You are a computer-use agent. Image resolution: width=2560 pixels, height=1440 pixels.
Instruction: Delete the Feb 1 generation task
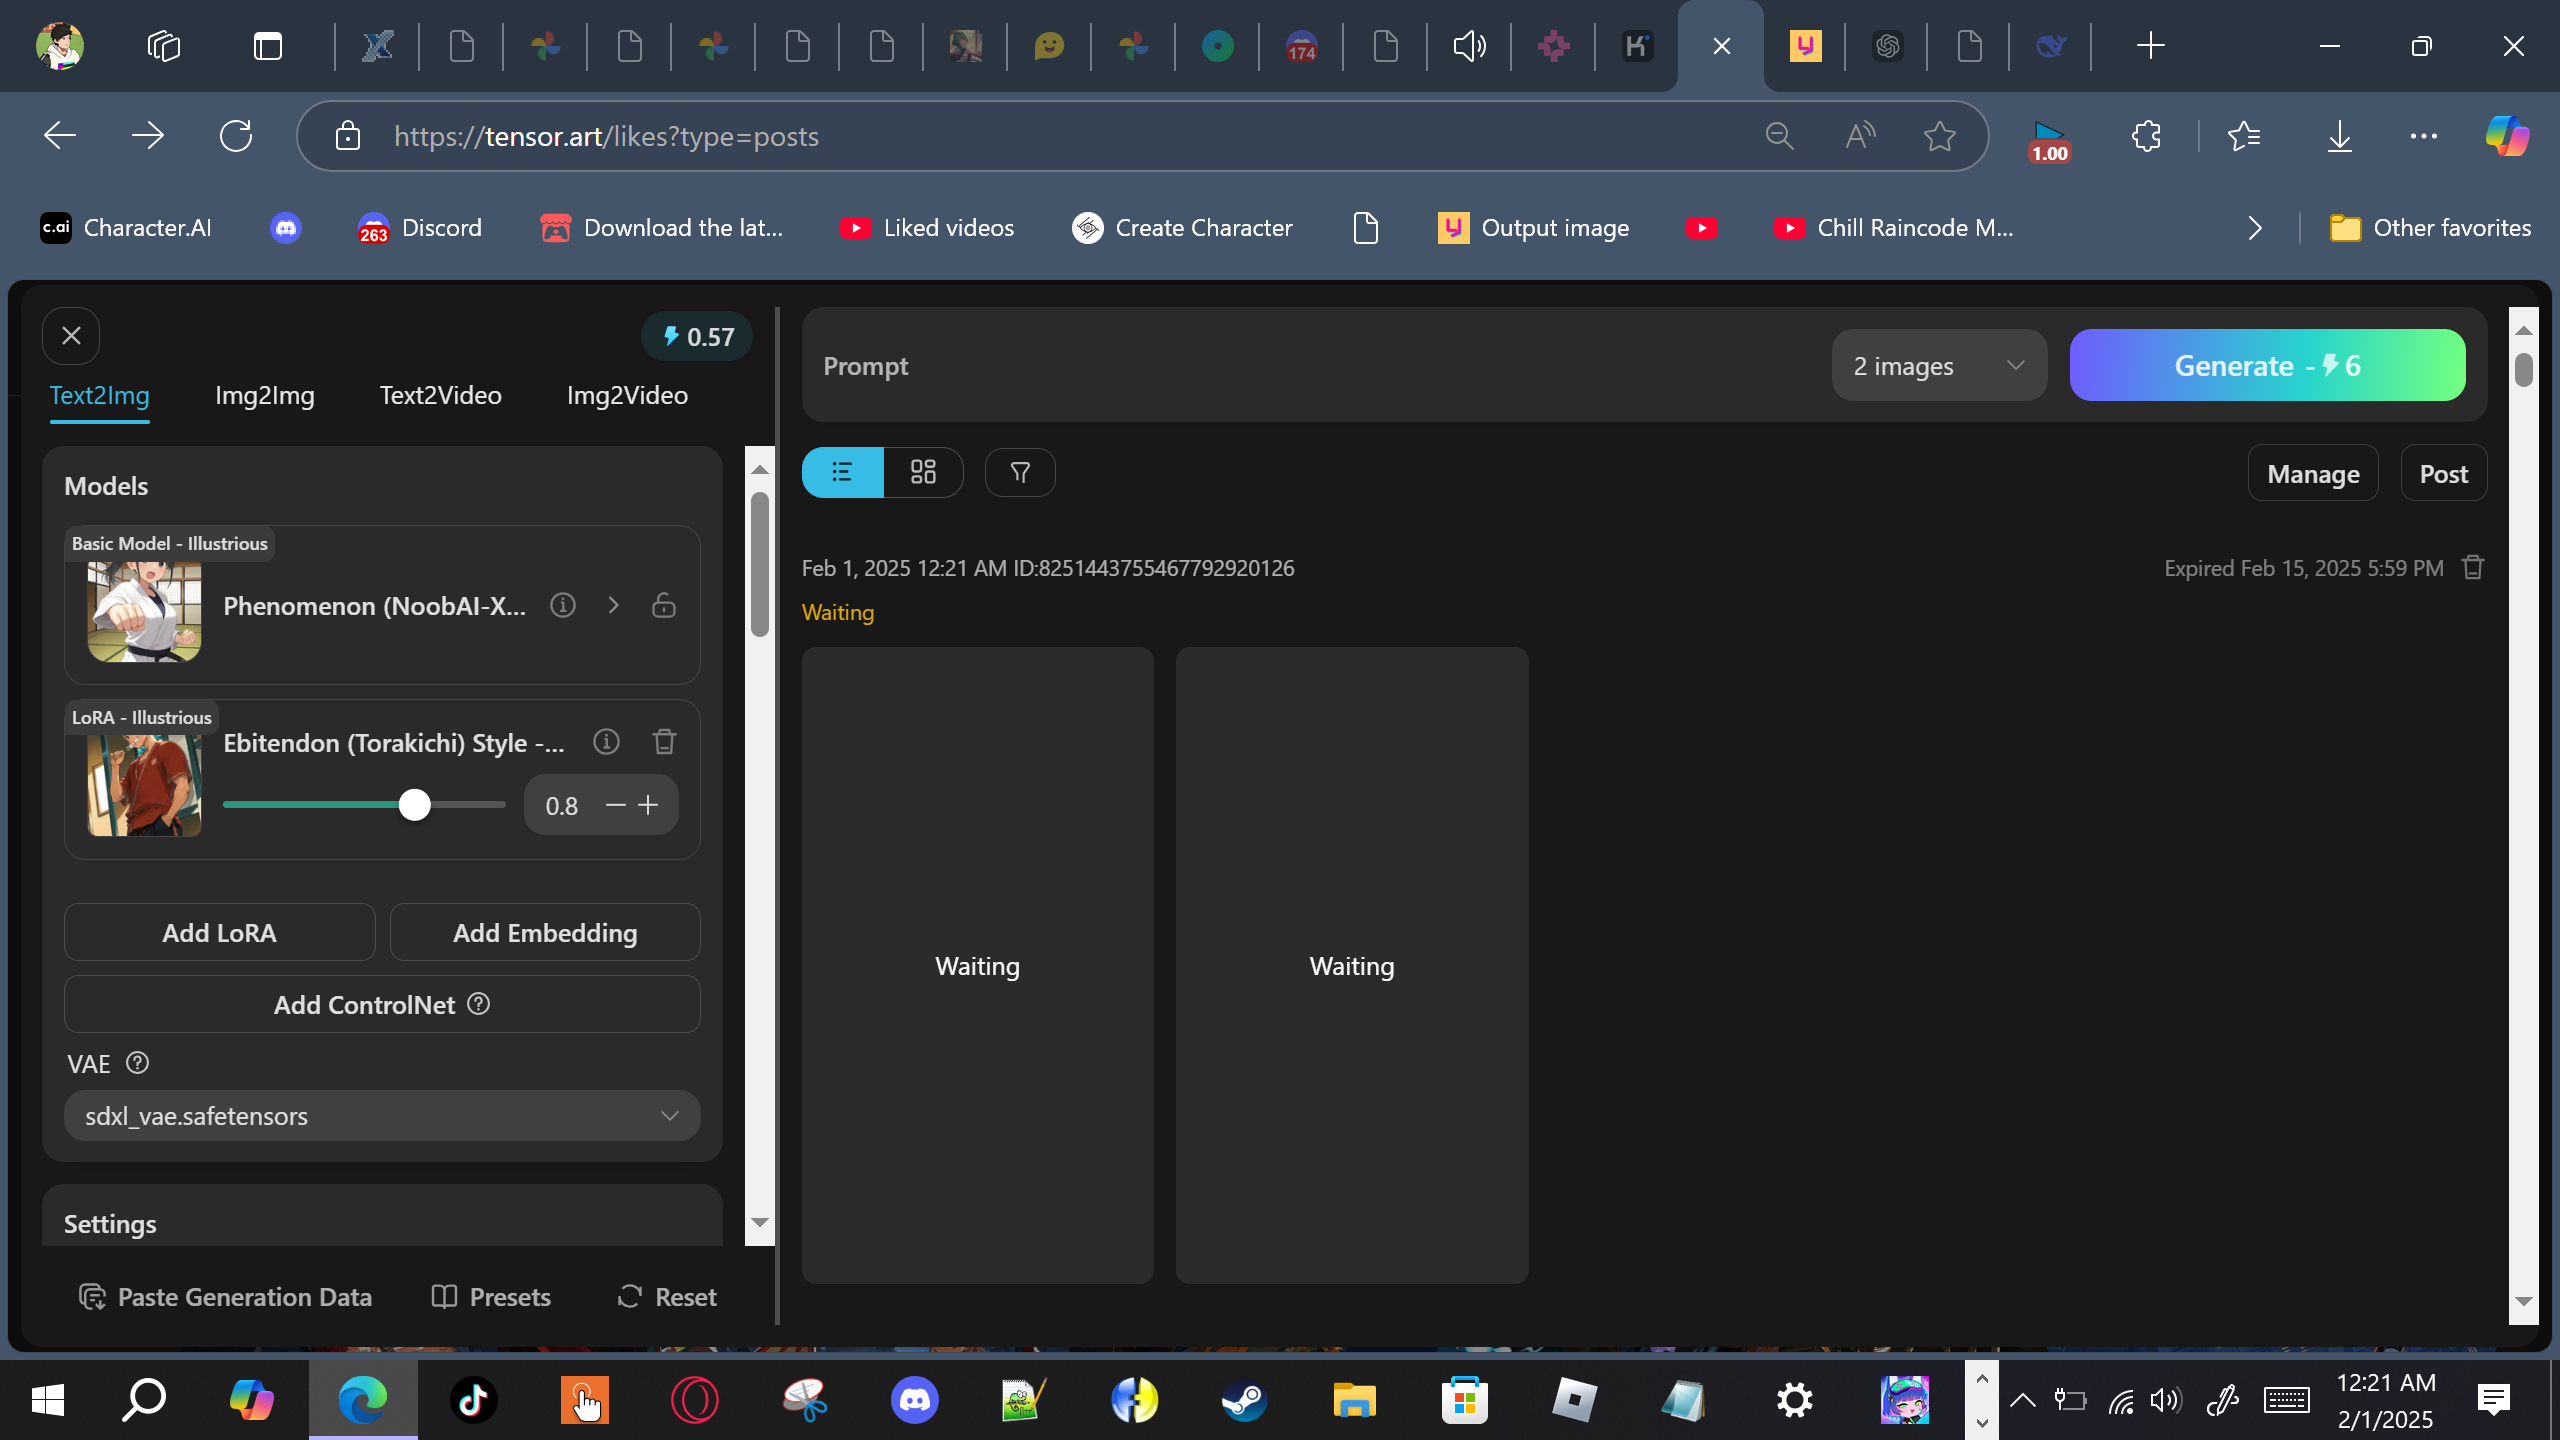click(2473, 567)
